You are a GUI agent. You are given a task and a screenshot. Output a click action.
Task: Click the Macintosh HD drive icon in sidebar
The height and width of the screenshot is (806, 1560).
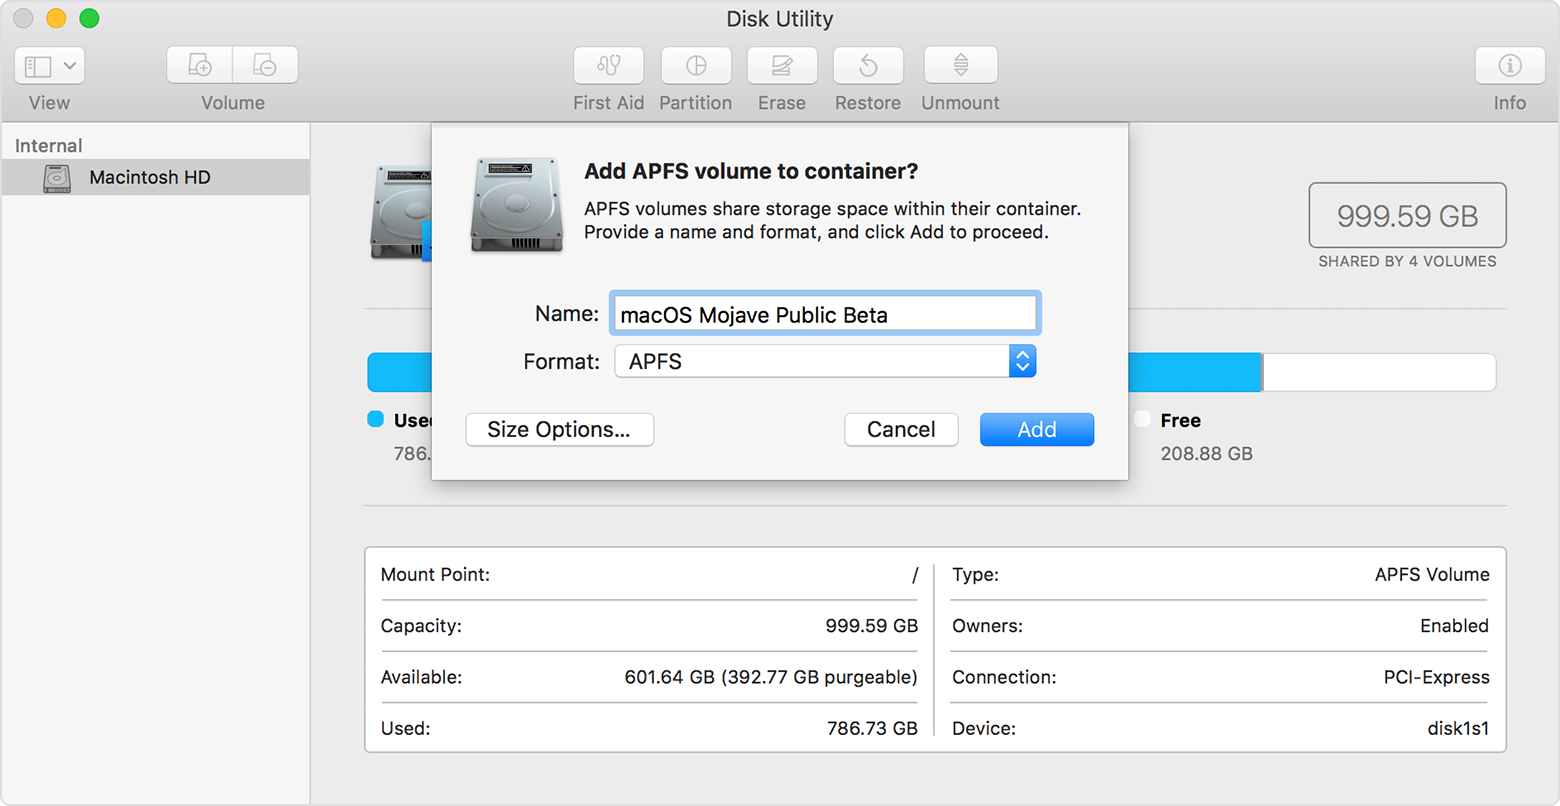click(x=57, y=178)
